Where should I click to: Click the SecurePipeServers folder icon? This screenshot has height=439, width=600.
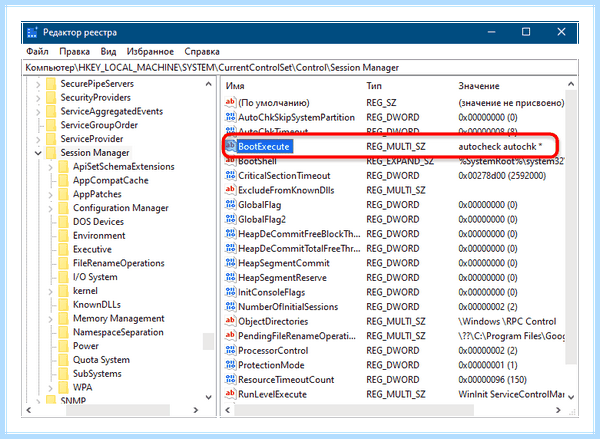point(51,84)
